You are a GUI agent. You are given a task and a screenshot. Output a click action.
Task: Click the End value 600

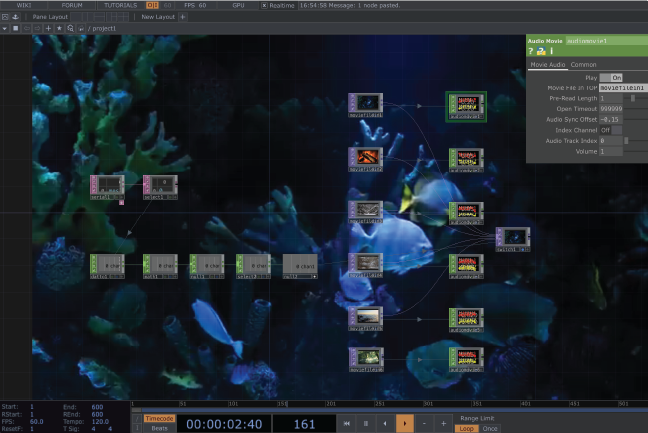tap(97, 407)
